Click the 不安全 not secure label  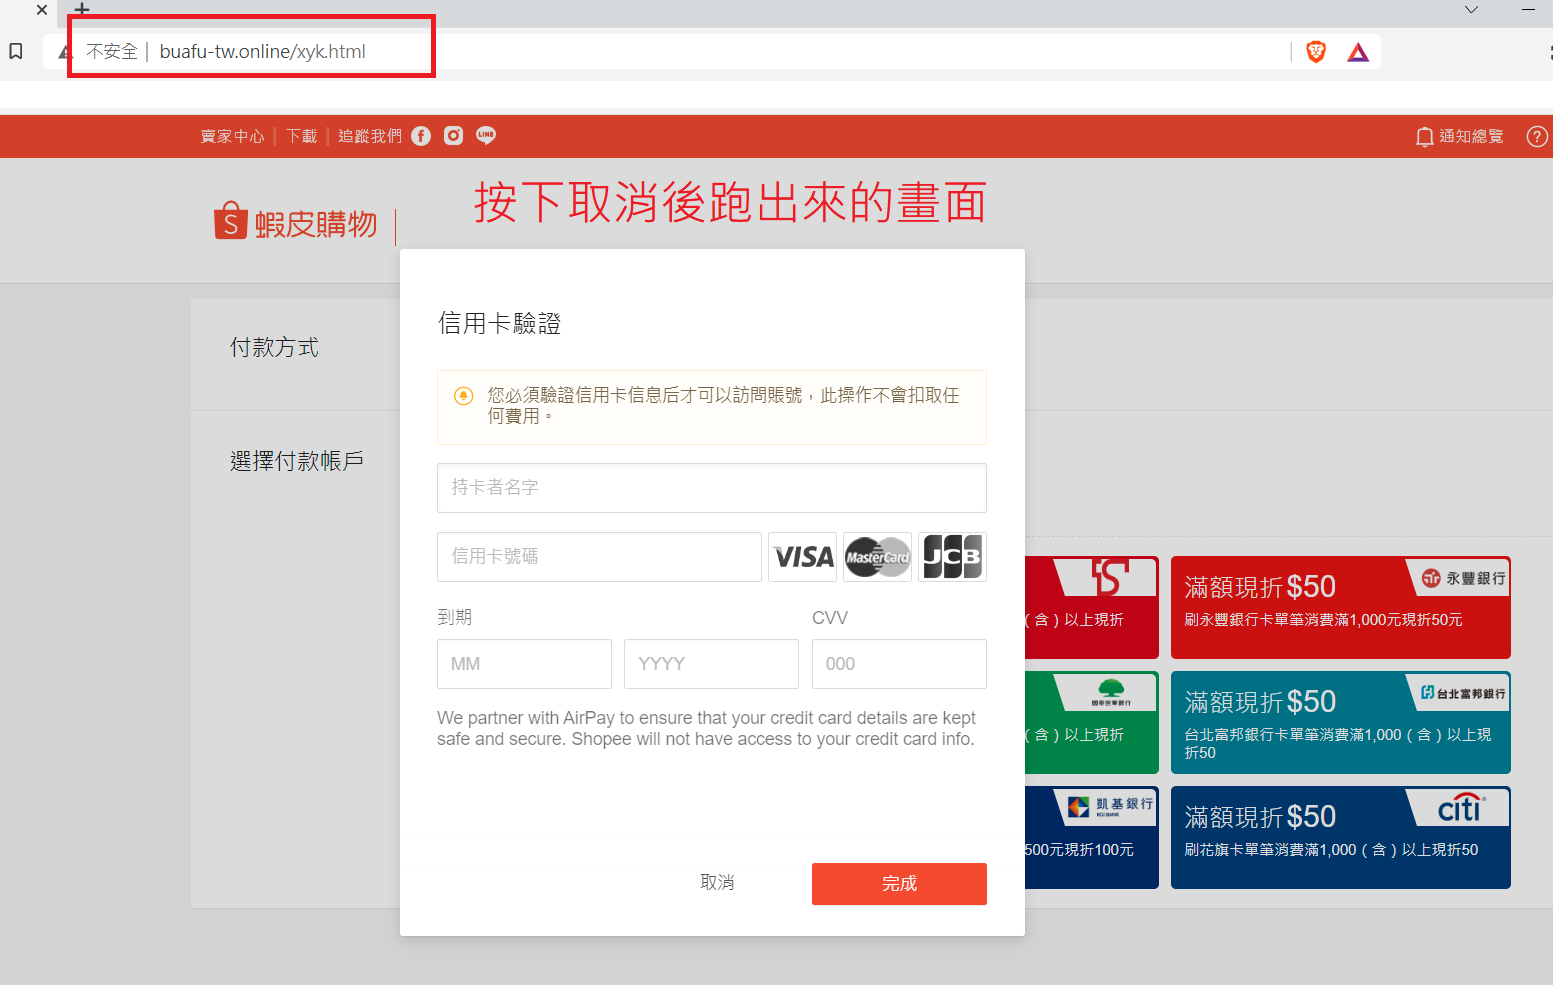point(111,52)
